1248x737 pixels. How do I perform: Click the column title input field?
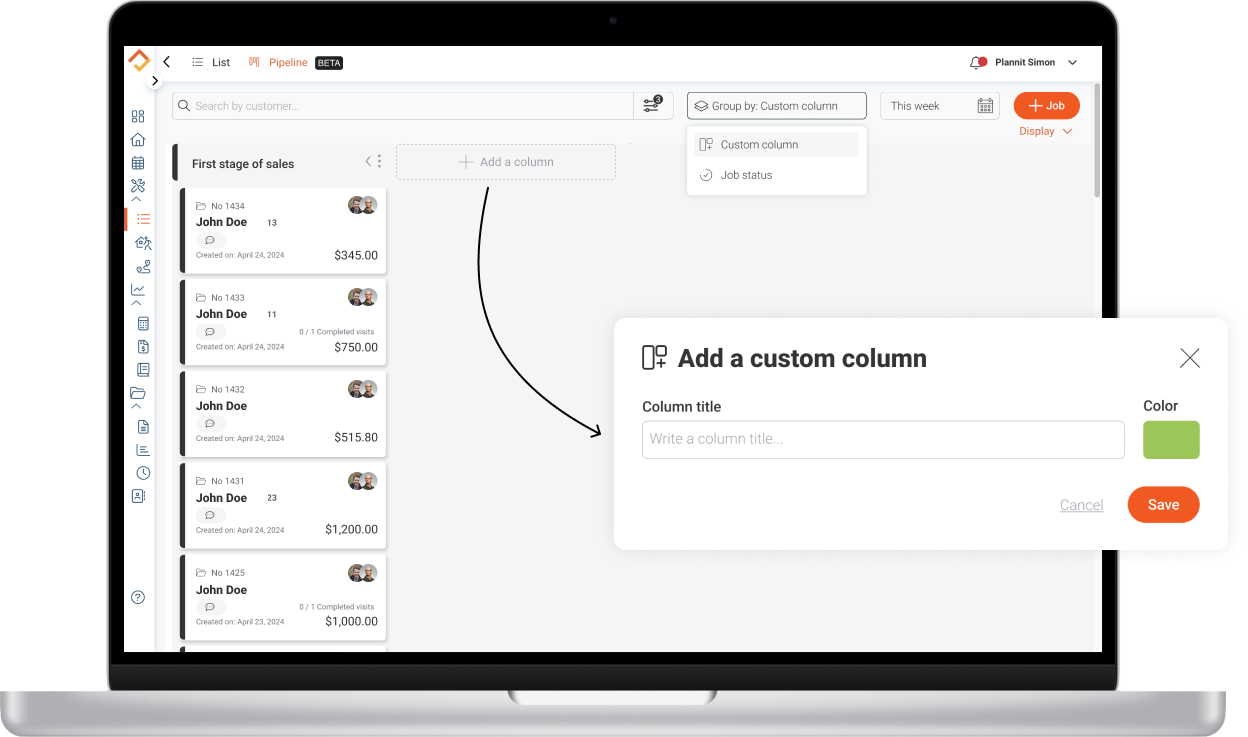point(883,439)
